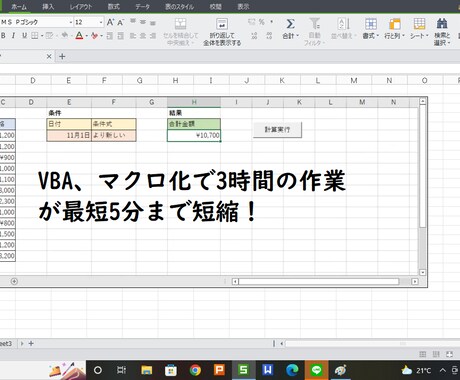Screen dimensions: 460x380
Task: Expand the font color dropdown arrow
Action: click(87, 36)
